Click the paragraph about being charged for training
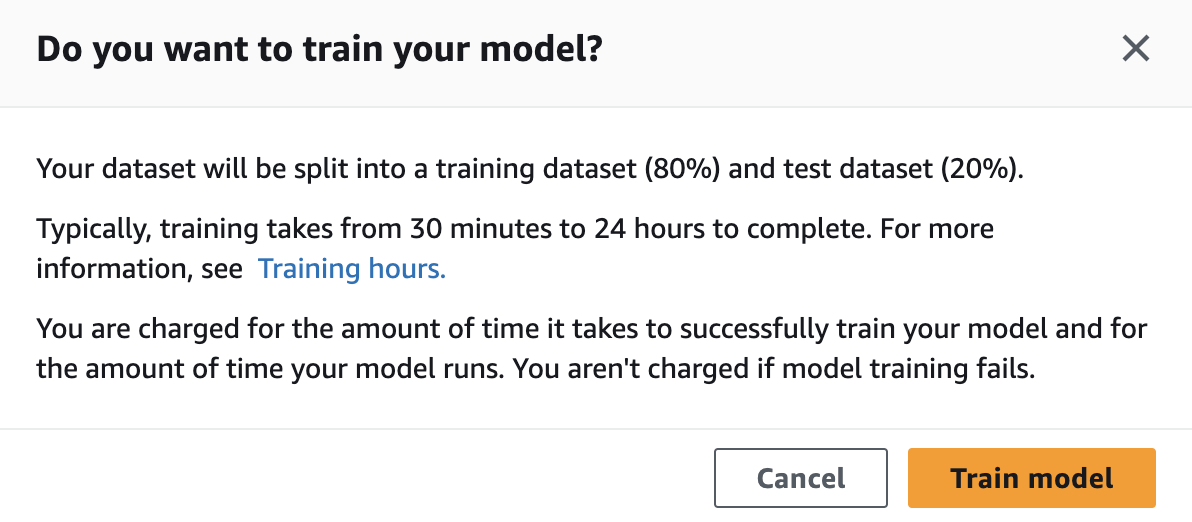1192x522 pixels. 591,350
